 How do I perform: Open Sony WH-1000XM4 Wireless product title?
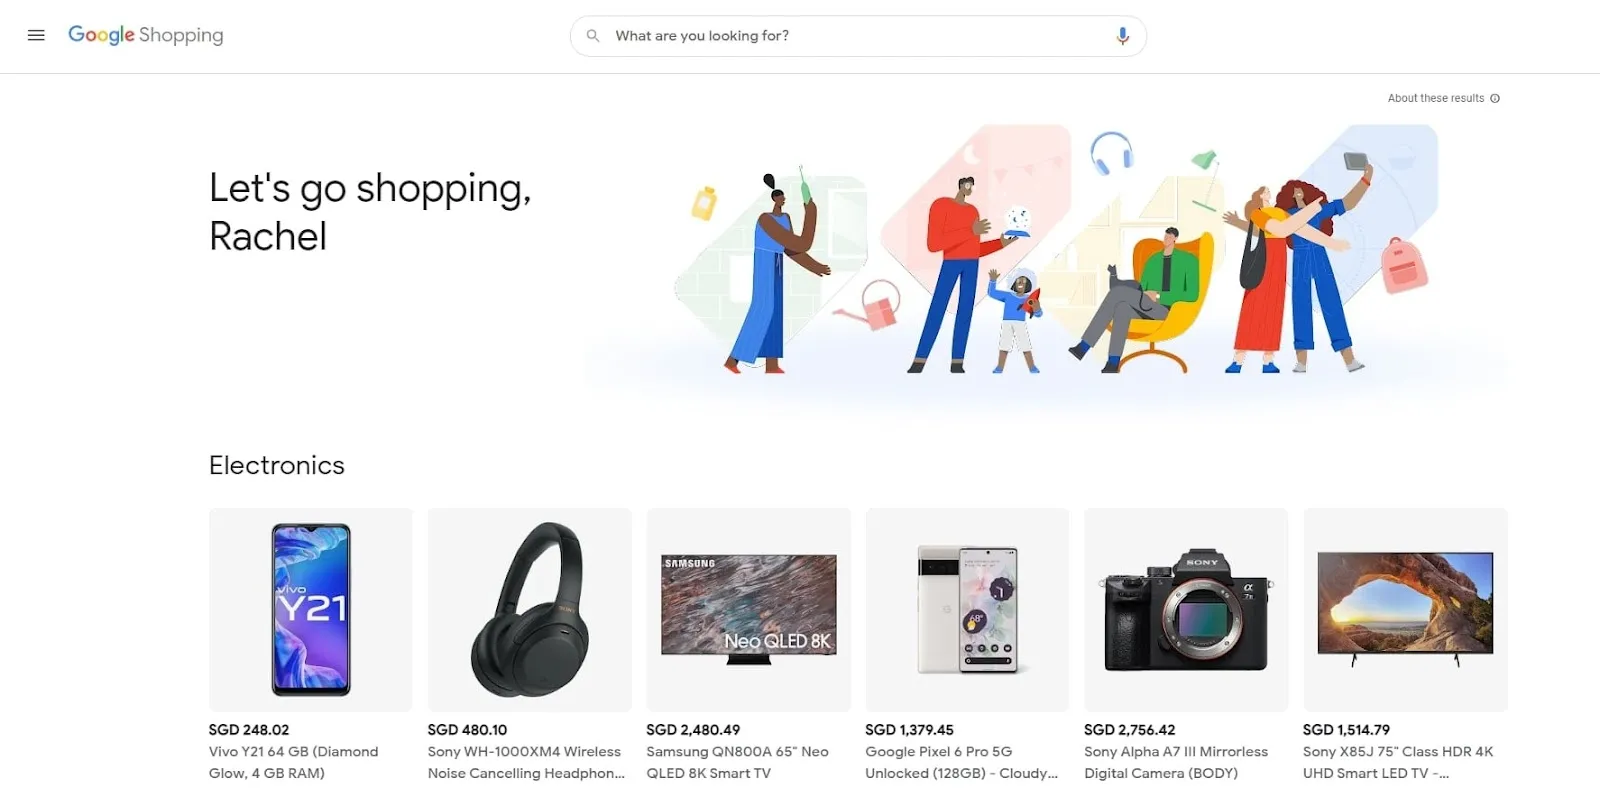(526, 762)
